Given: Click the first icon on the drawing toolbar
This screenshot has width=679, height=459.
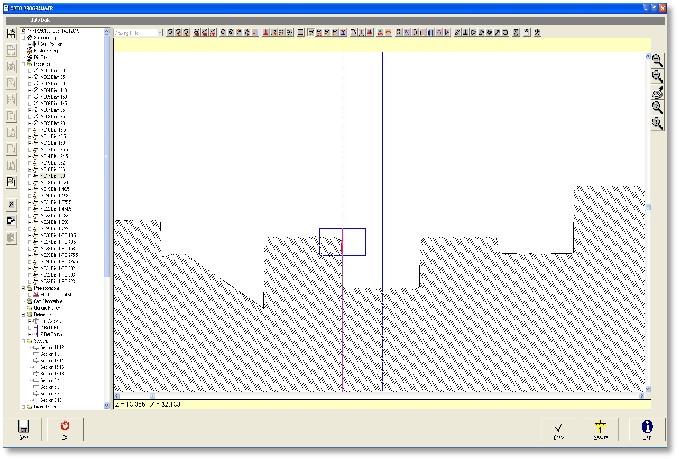Looking at the screenshot, I should tap(170, 33).
